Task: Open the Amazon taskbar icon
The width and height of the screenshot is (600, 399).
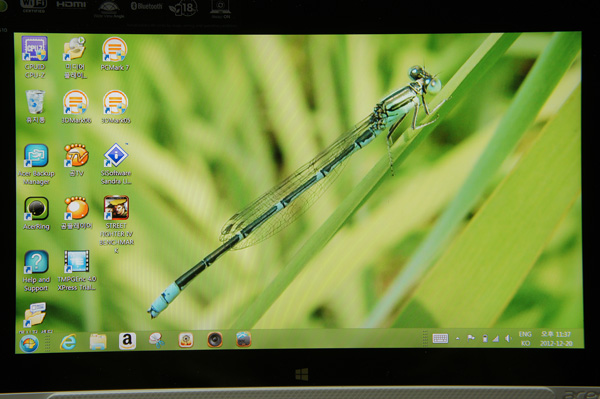Action: [127, 340]
